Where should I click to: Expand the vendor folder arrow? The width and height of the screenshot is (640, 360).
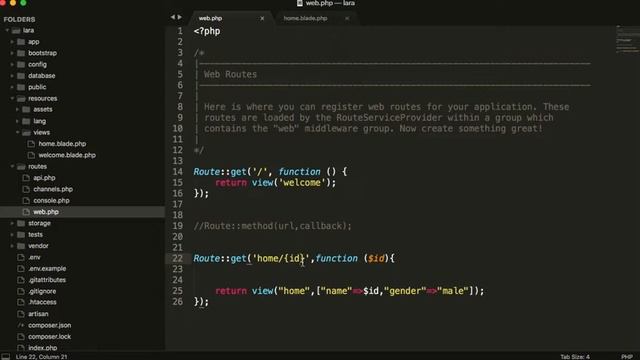12,246
